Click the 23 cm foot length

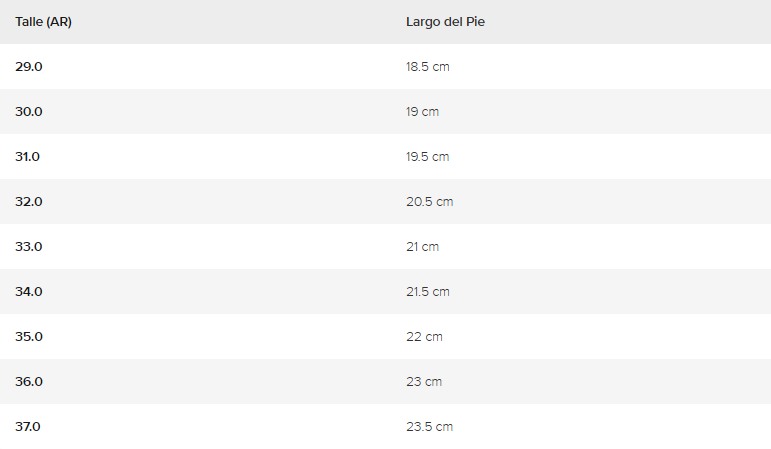424,382
